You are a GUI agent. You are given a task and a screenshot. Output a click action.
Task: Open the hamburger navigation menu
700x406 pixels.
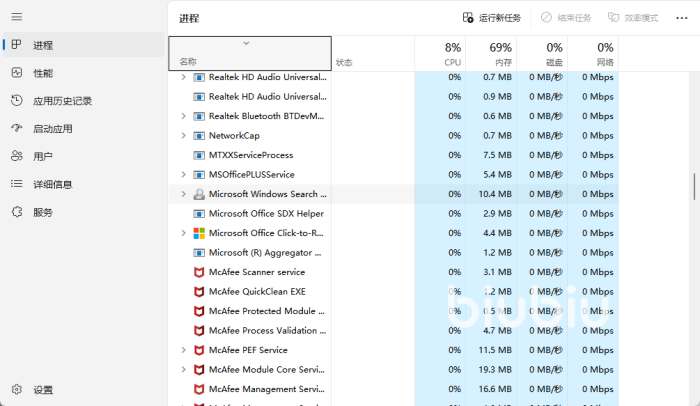click(x=17, y=17)
